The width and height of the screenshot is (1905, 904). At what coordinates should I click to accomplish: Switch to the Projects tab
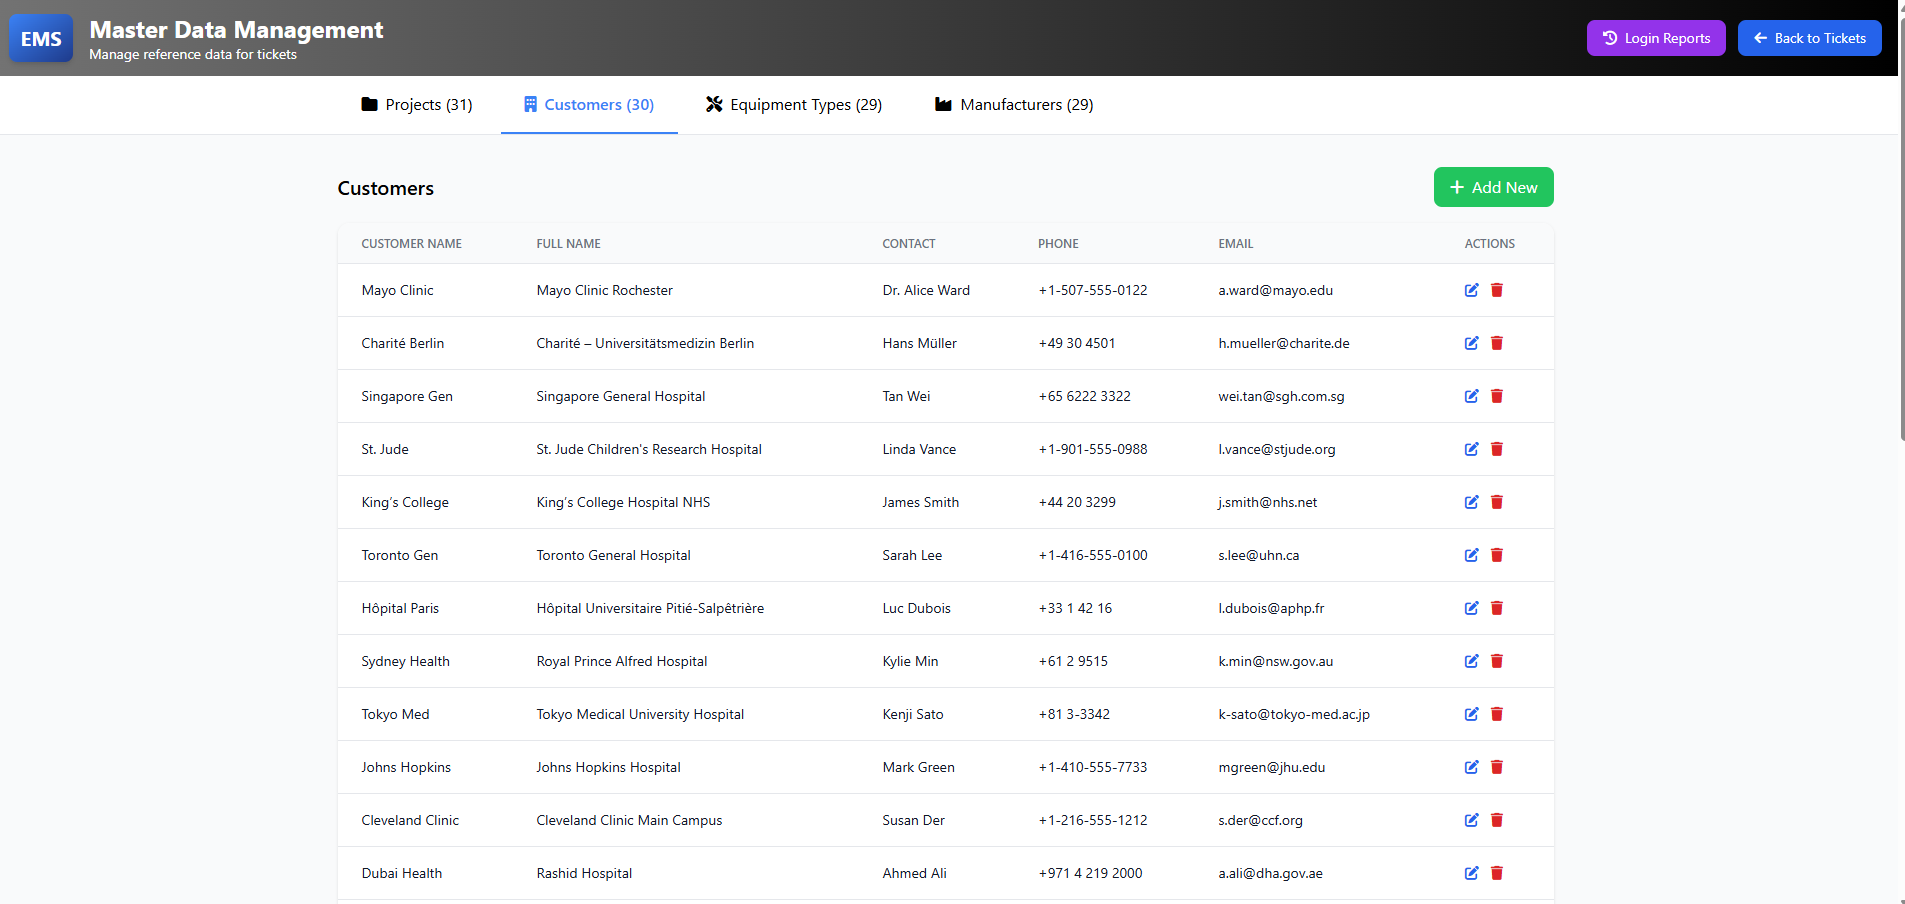click(416, 104)
